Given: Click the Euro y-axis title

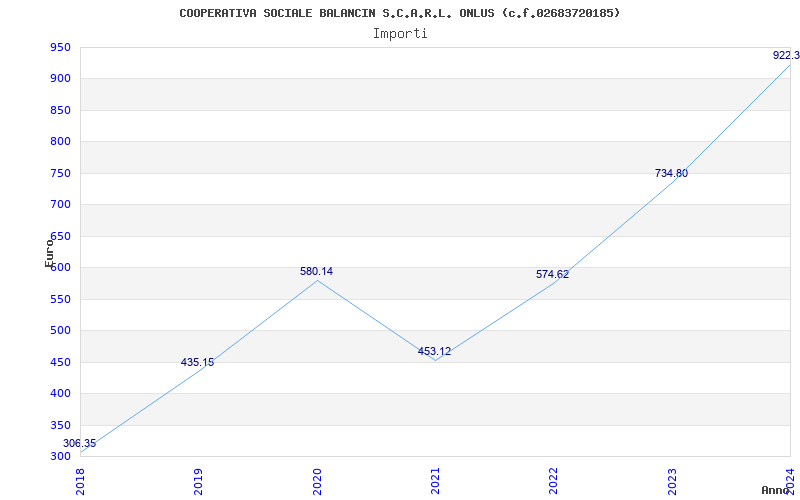Looking at the screenshot, I should click(49, 253).
